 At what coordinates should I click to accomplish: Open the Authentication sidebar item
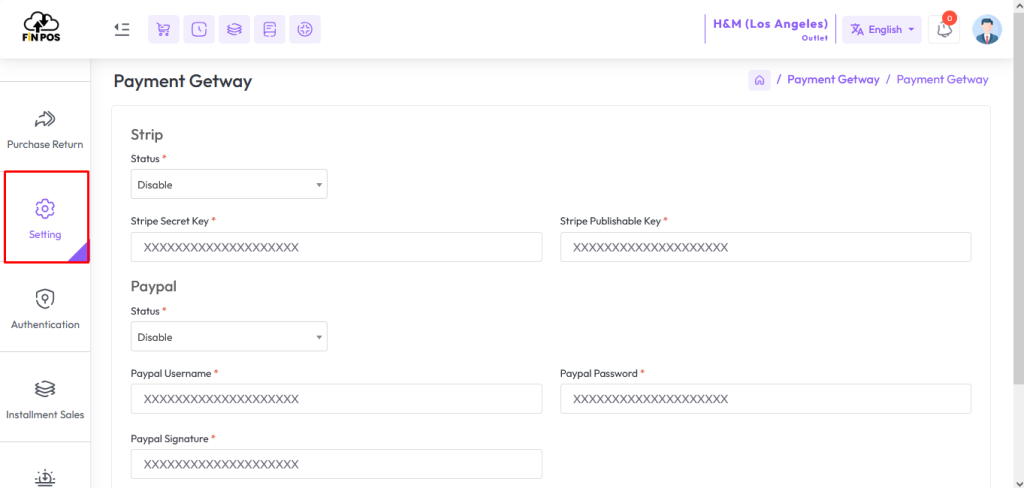(45, 307)
